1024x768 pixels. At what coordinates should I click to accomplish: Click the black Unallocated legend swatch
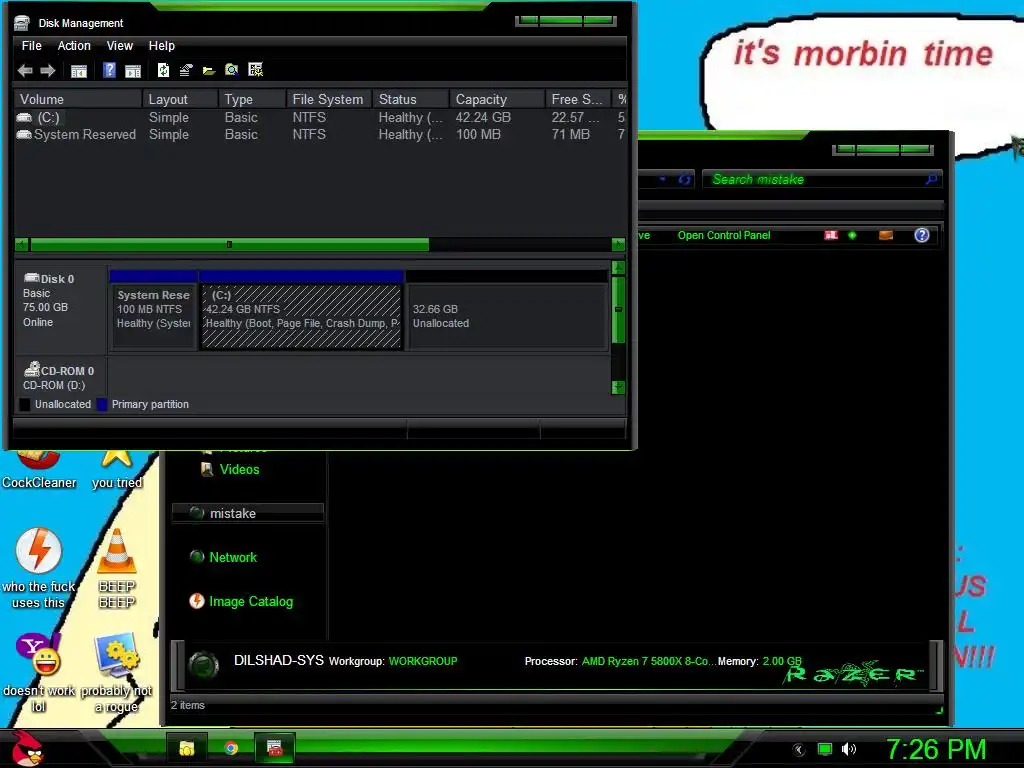(x=25, y=405)
